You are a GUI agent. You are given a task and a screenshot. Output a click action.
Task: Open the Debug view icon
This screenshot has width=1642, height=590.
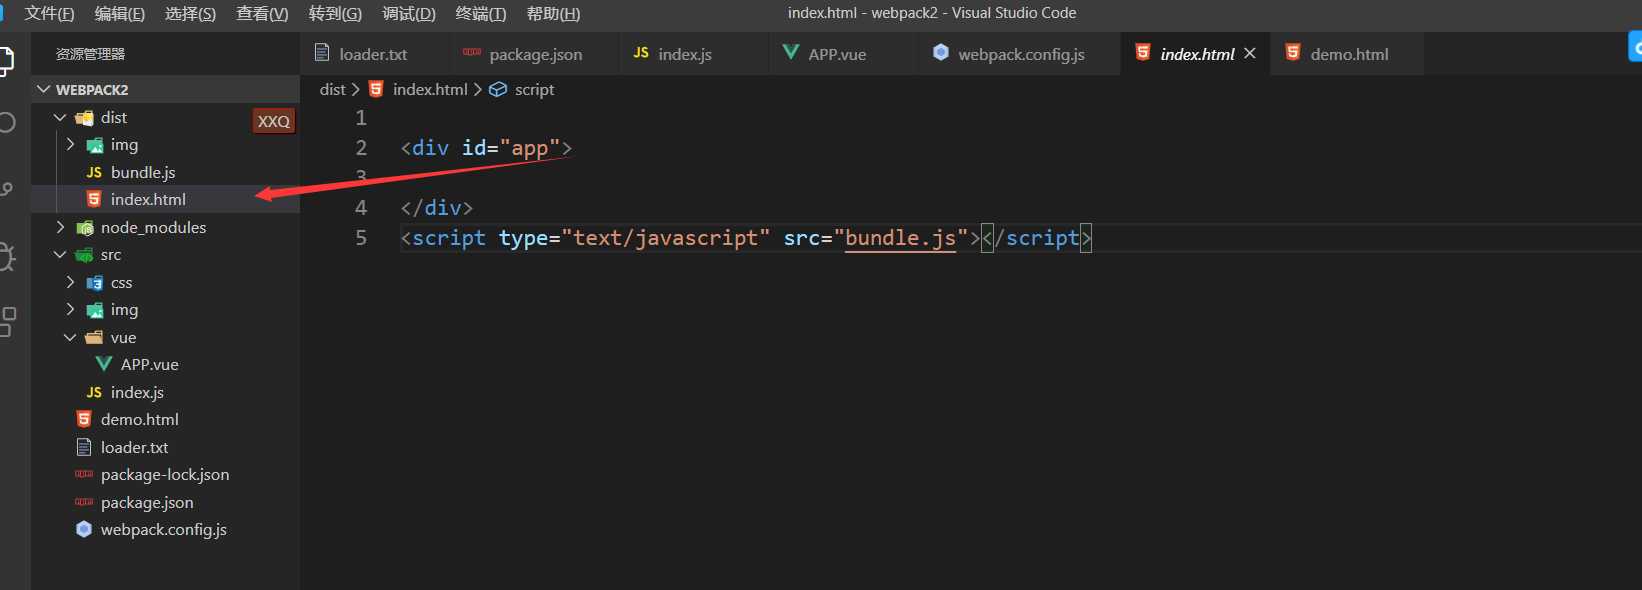coord(6,257)
